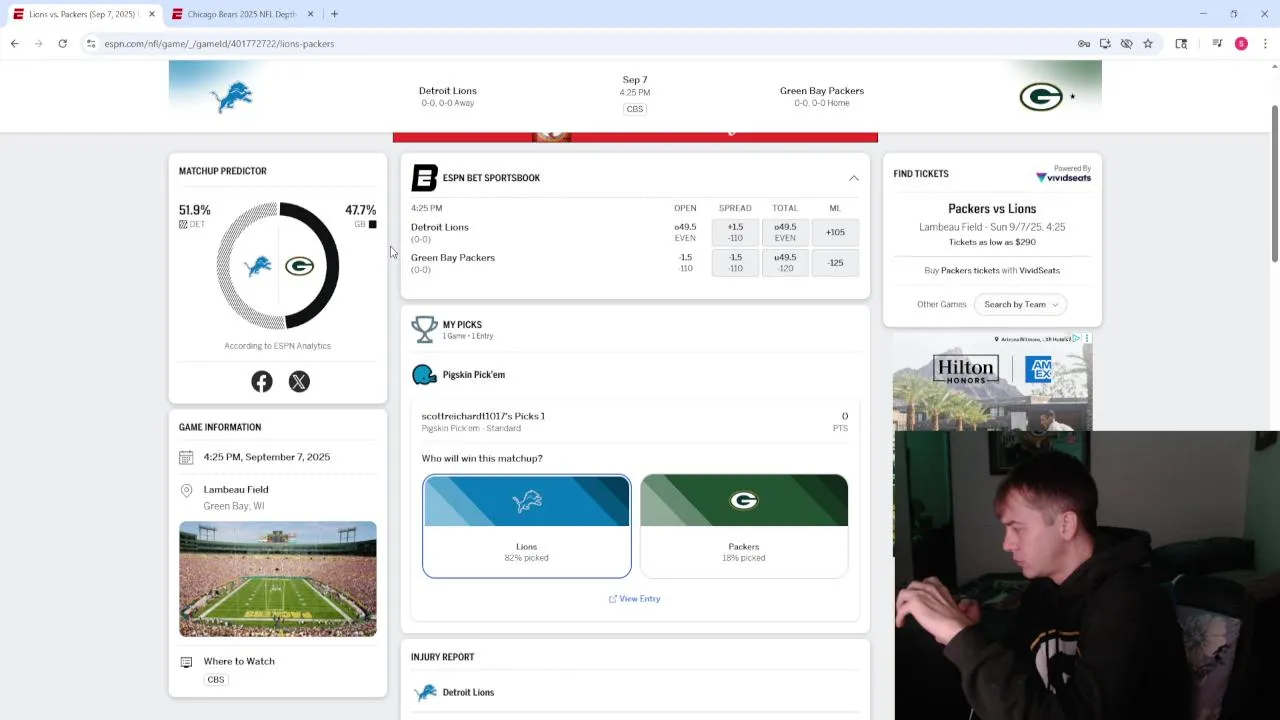
Task: Open site information icon in address bar
Action: [91, 43]
